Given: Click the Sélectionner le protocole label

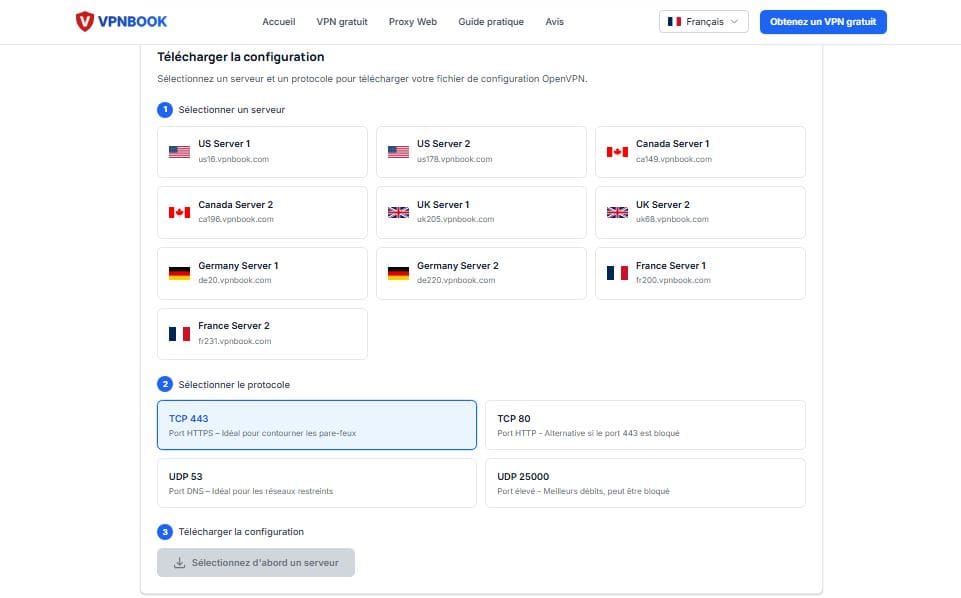Looking at the screenshot, I should click(x=234, y=385).
